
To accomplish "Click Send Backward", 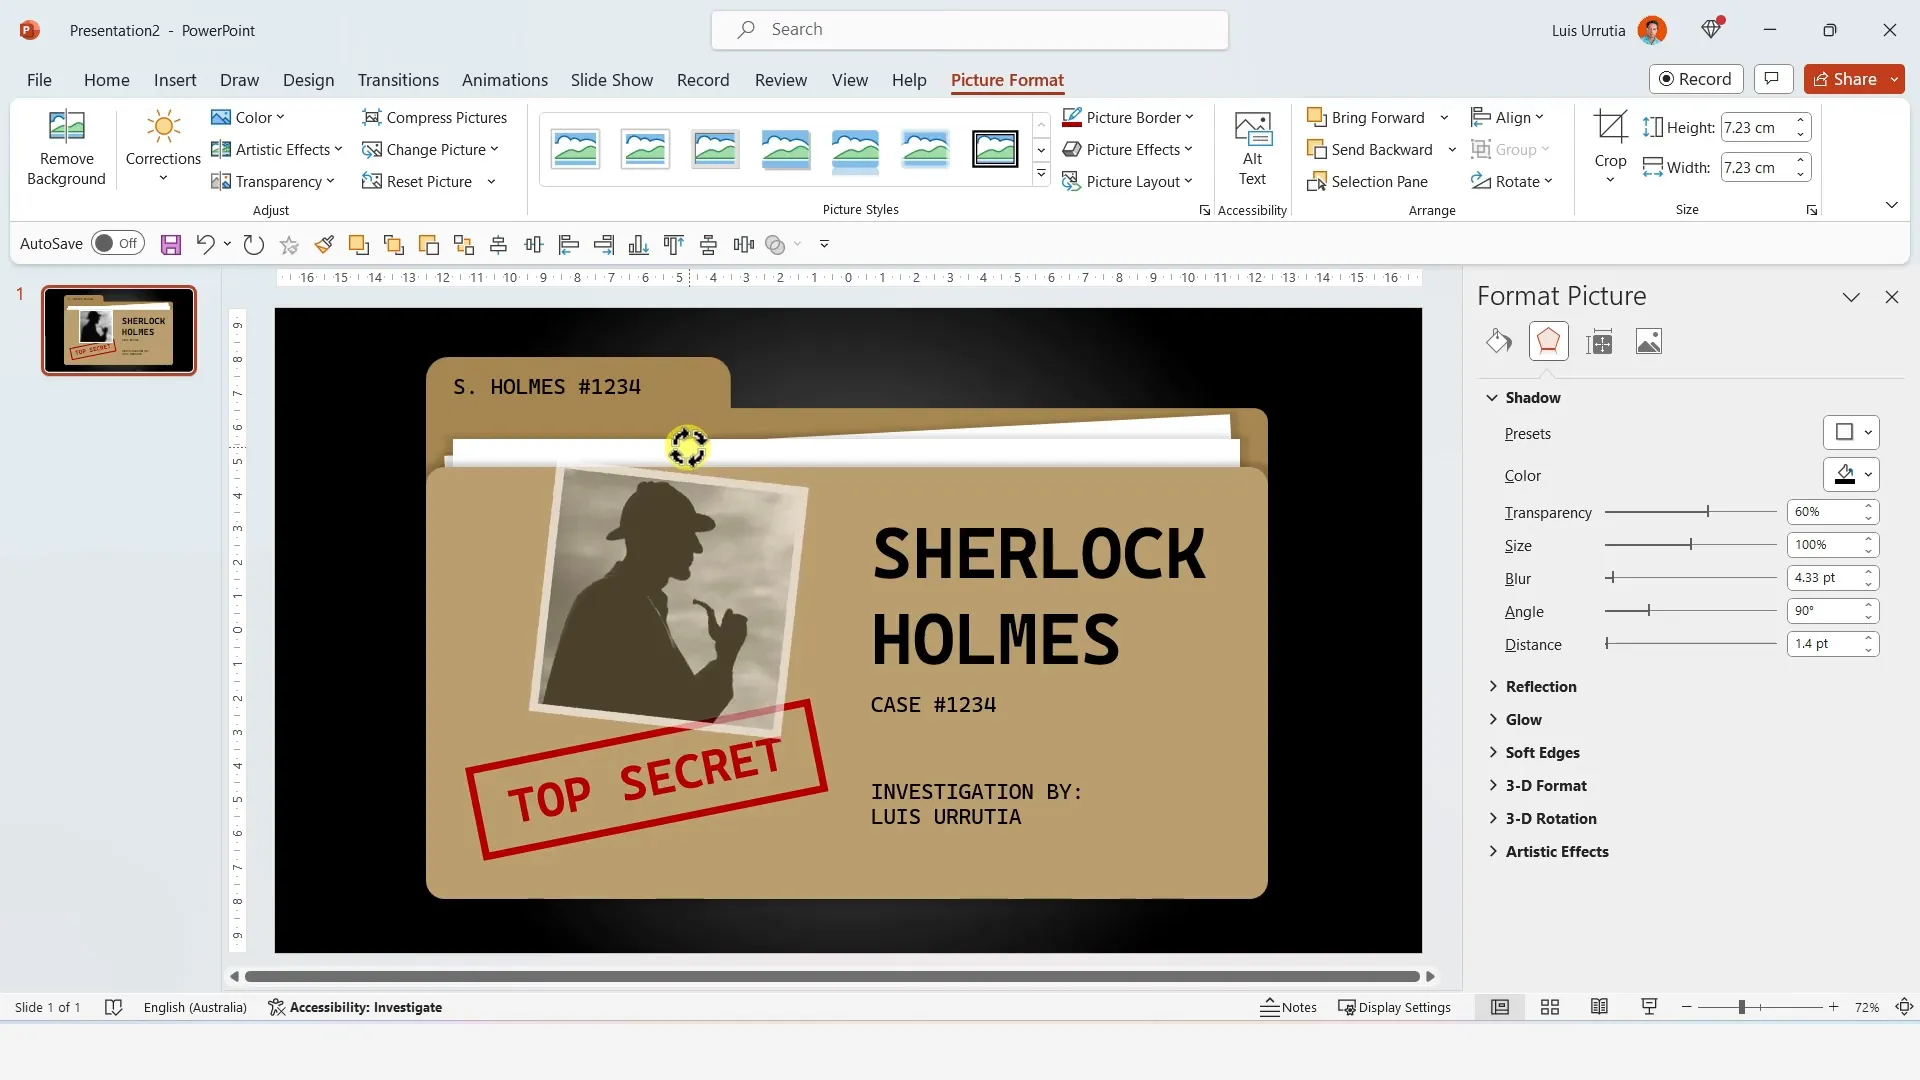I will pyautogui.click(x=1370, y=149).
